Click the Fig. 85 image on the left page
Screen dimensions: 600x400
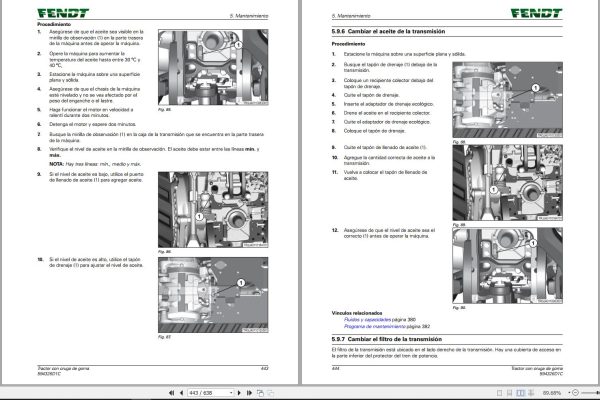213,67
